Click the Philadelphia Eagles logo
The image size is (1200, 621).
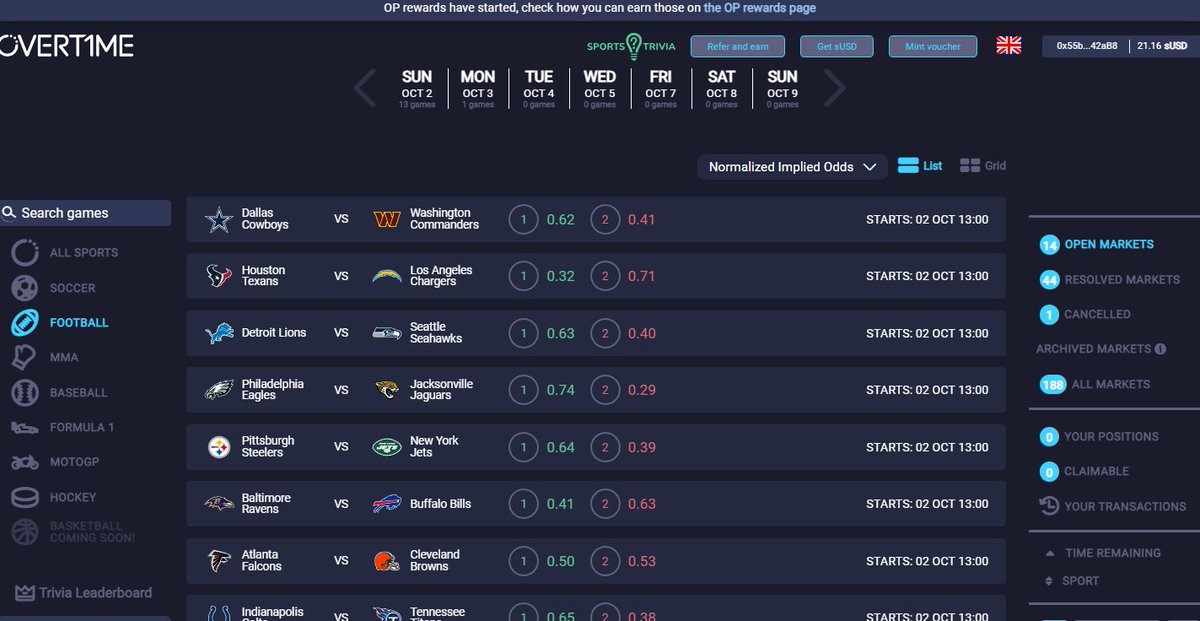(x=219, y=390)
